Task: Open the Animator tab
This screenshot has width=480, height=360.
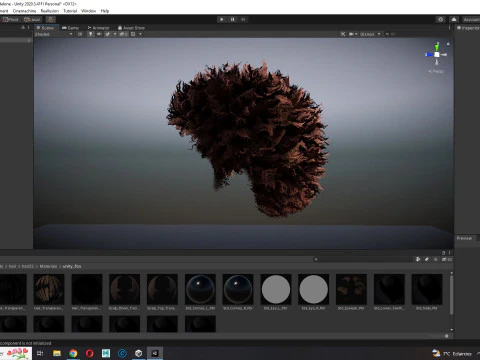Action: click(x=98, y=28)
